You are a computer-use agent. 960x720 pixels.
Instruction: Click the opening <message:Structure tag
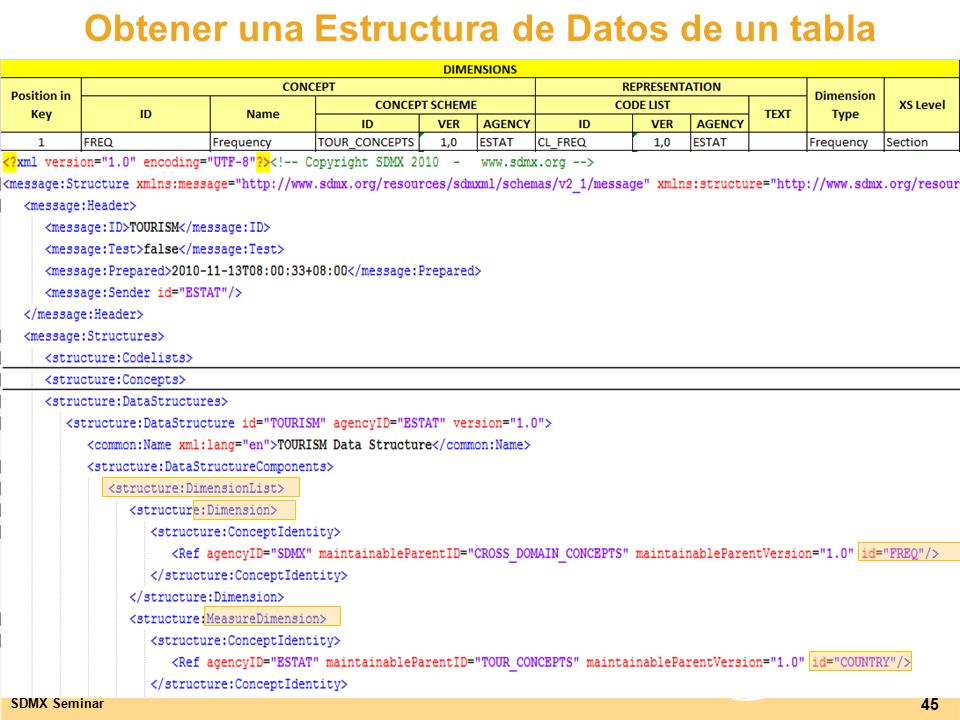[66, 184]
